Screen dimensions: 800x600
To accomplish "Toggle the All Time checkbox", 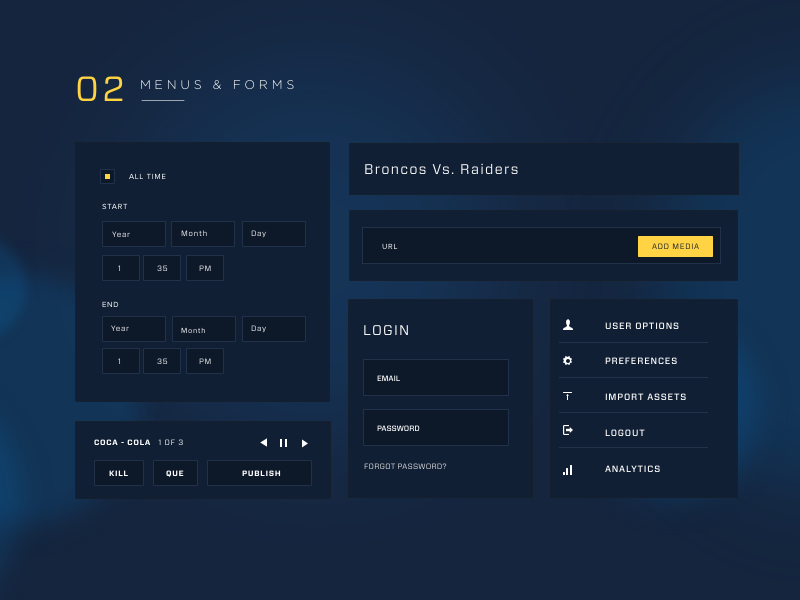I will pyautogui.click(x=107, y=177).
